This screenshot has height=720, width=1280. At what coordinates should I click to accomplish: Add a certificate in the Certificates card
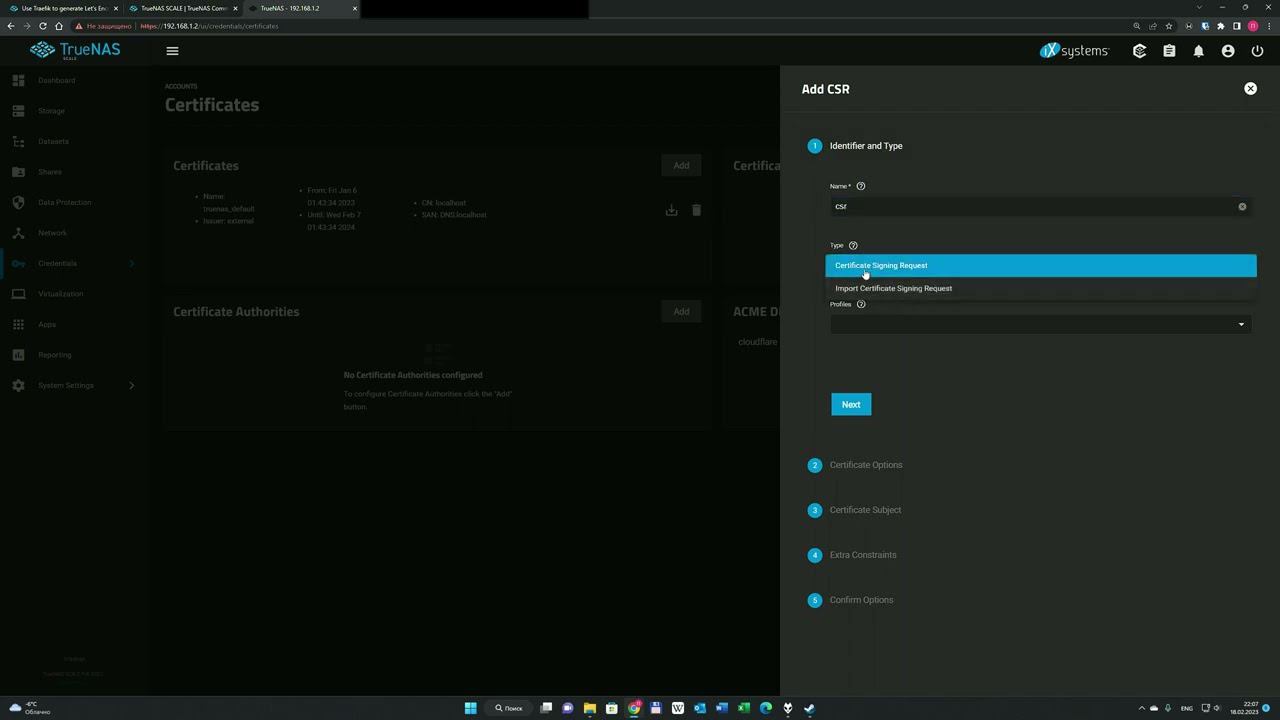pyautogui.click(x=681, y=166)
